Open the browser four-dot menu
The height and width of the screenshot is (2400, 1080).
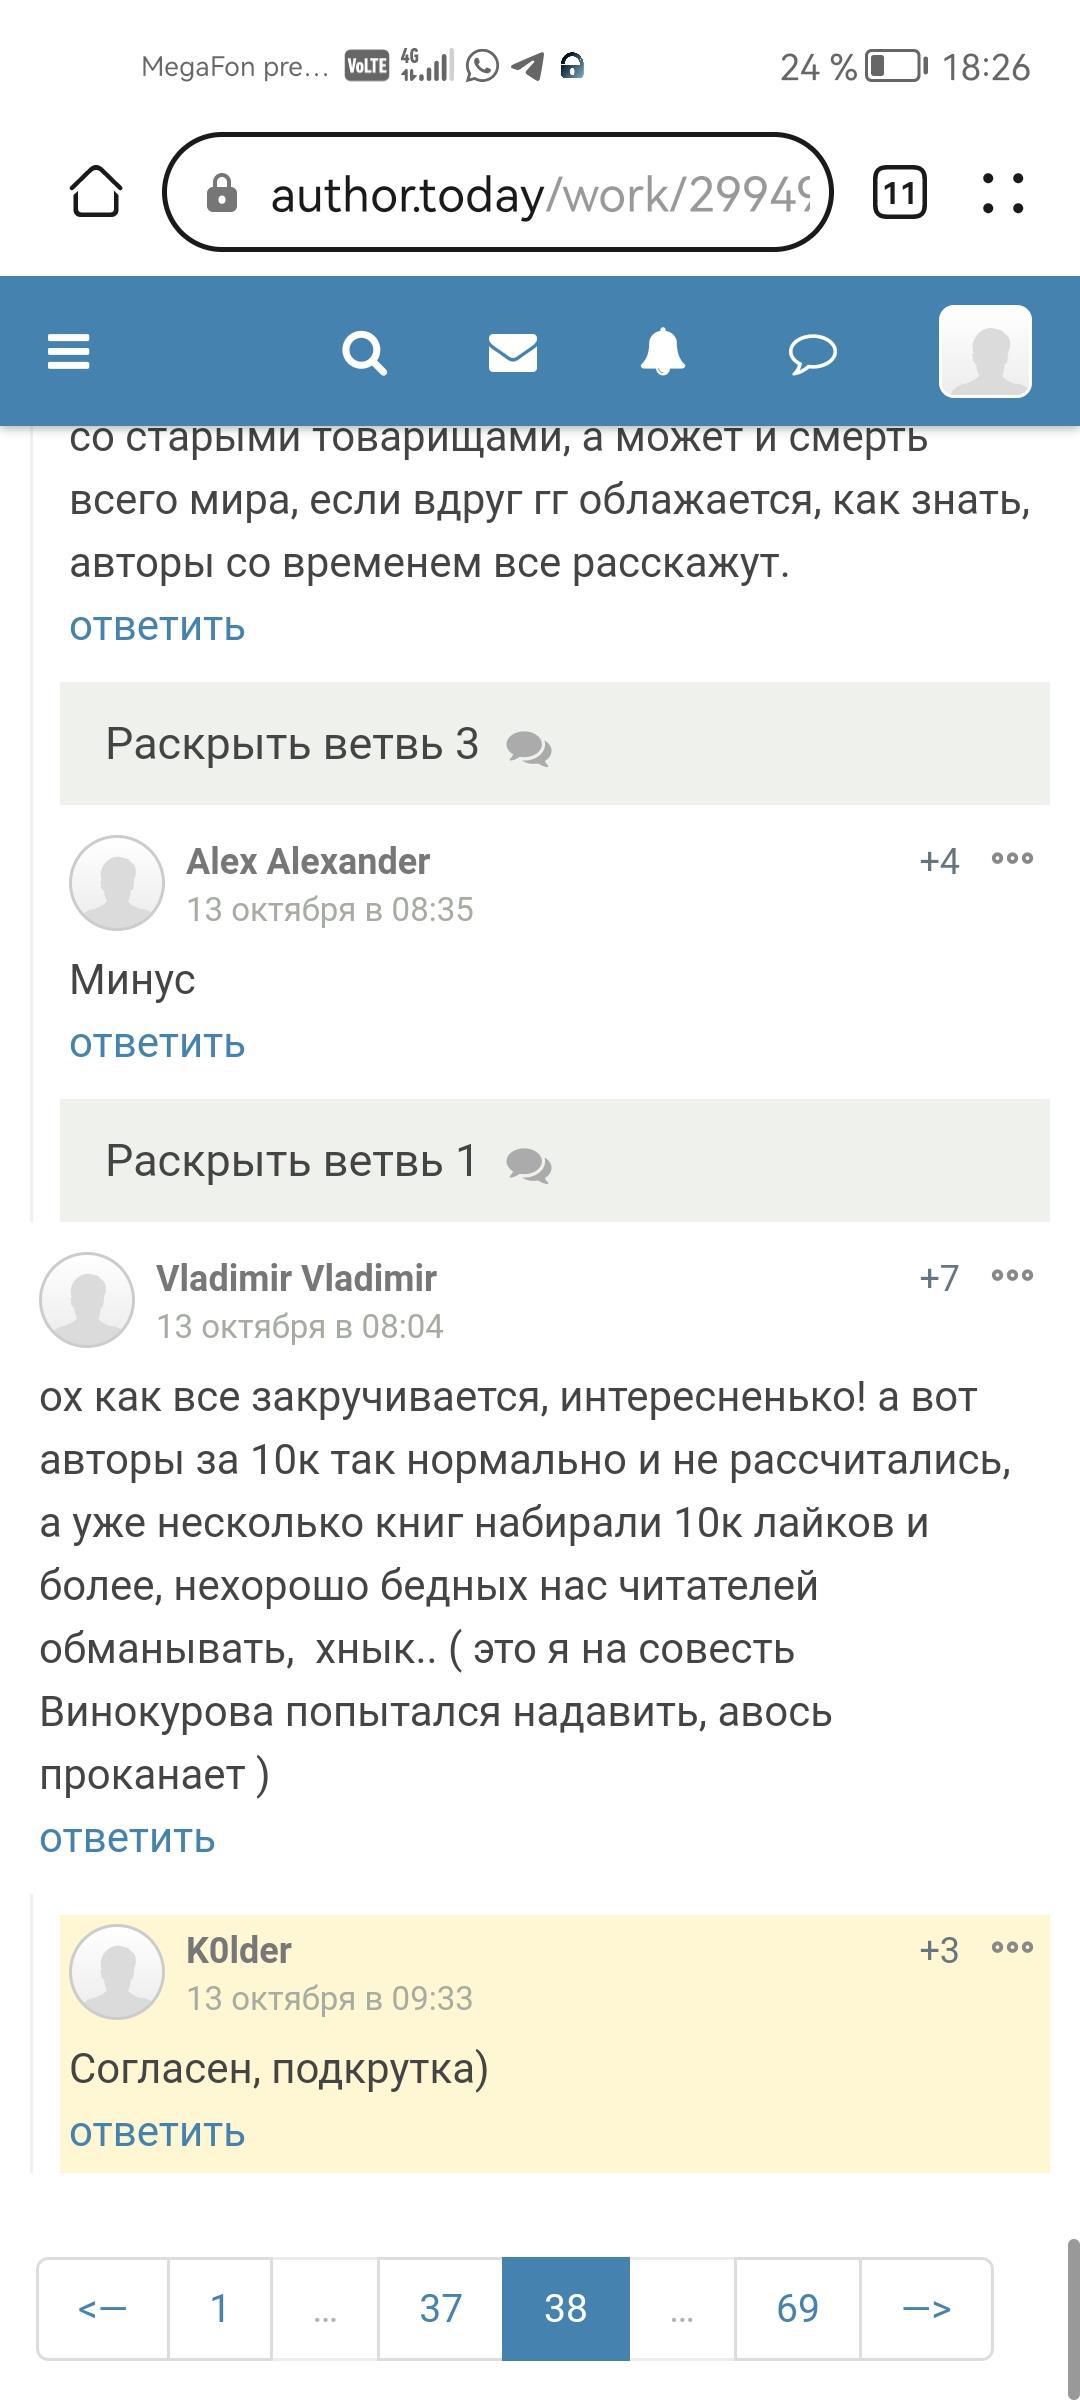pyautogui.click(x=1002, y=192)
